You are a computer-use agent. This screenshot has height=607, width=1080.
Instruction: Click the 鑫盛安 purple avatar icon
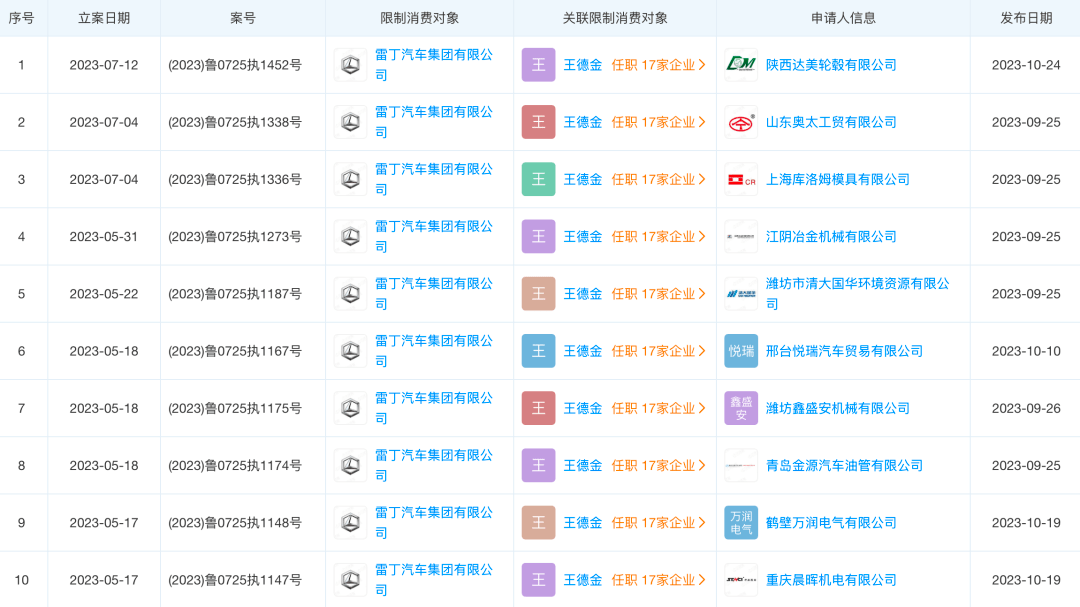coord(741,408)
